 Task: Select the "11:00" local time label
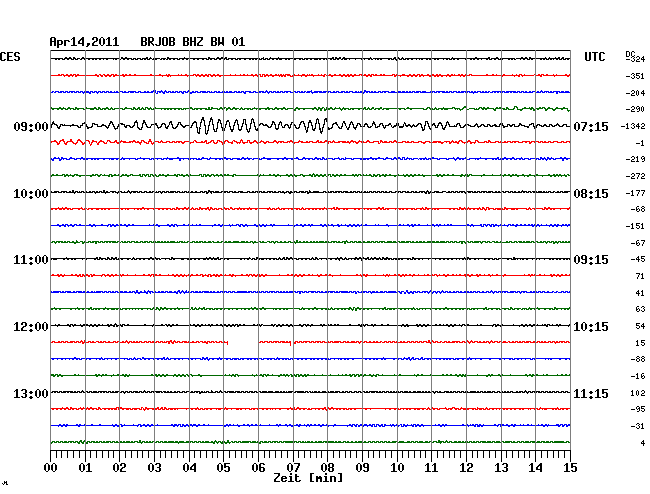(x=31, y=260)
